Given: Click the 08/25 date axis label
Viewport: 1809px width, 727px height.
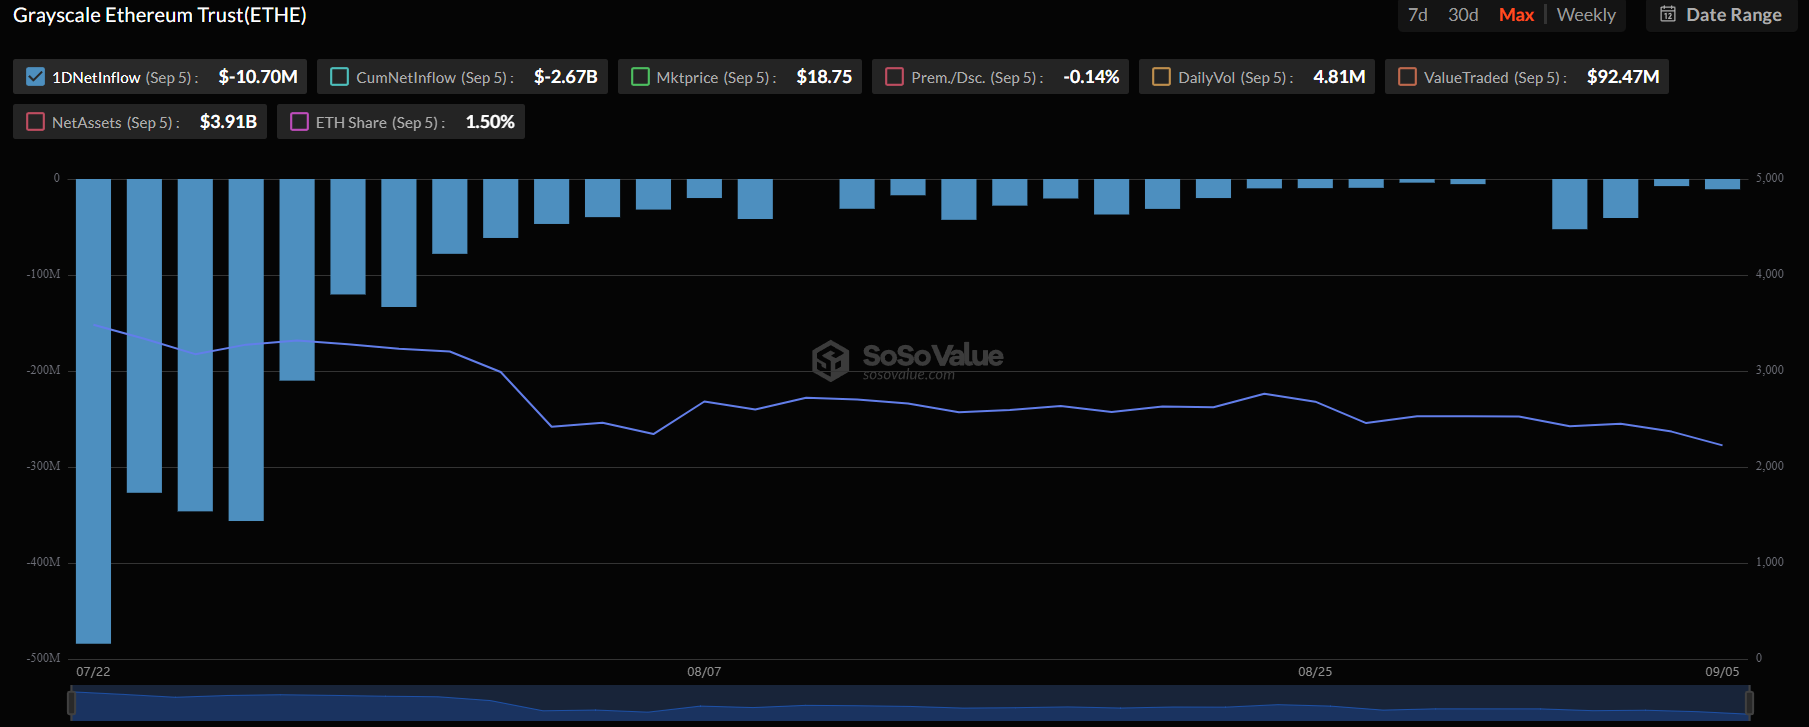Looking at the screenshot, I should 1315,672.
